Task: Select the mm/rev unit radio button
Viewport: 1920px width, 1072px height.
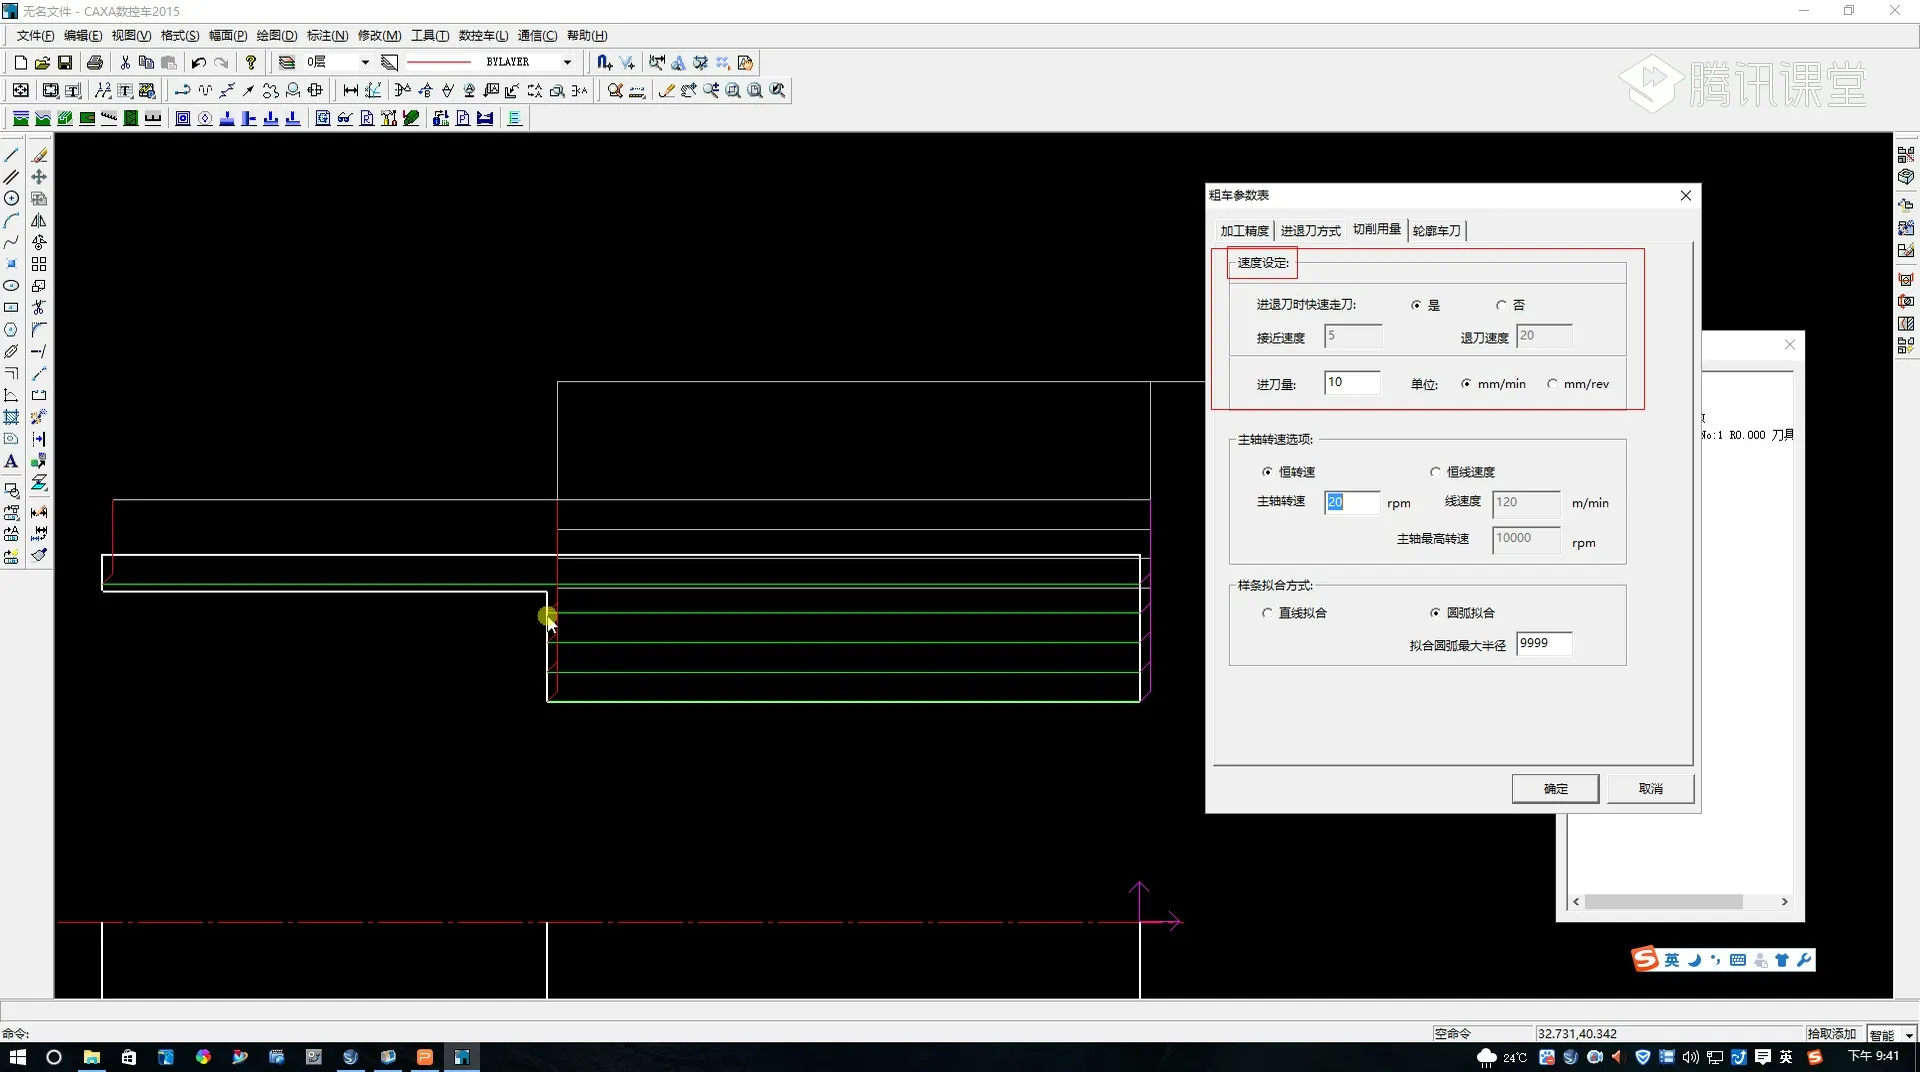Action: pos(1552,384)
